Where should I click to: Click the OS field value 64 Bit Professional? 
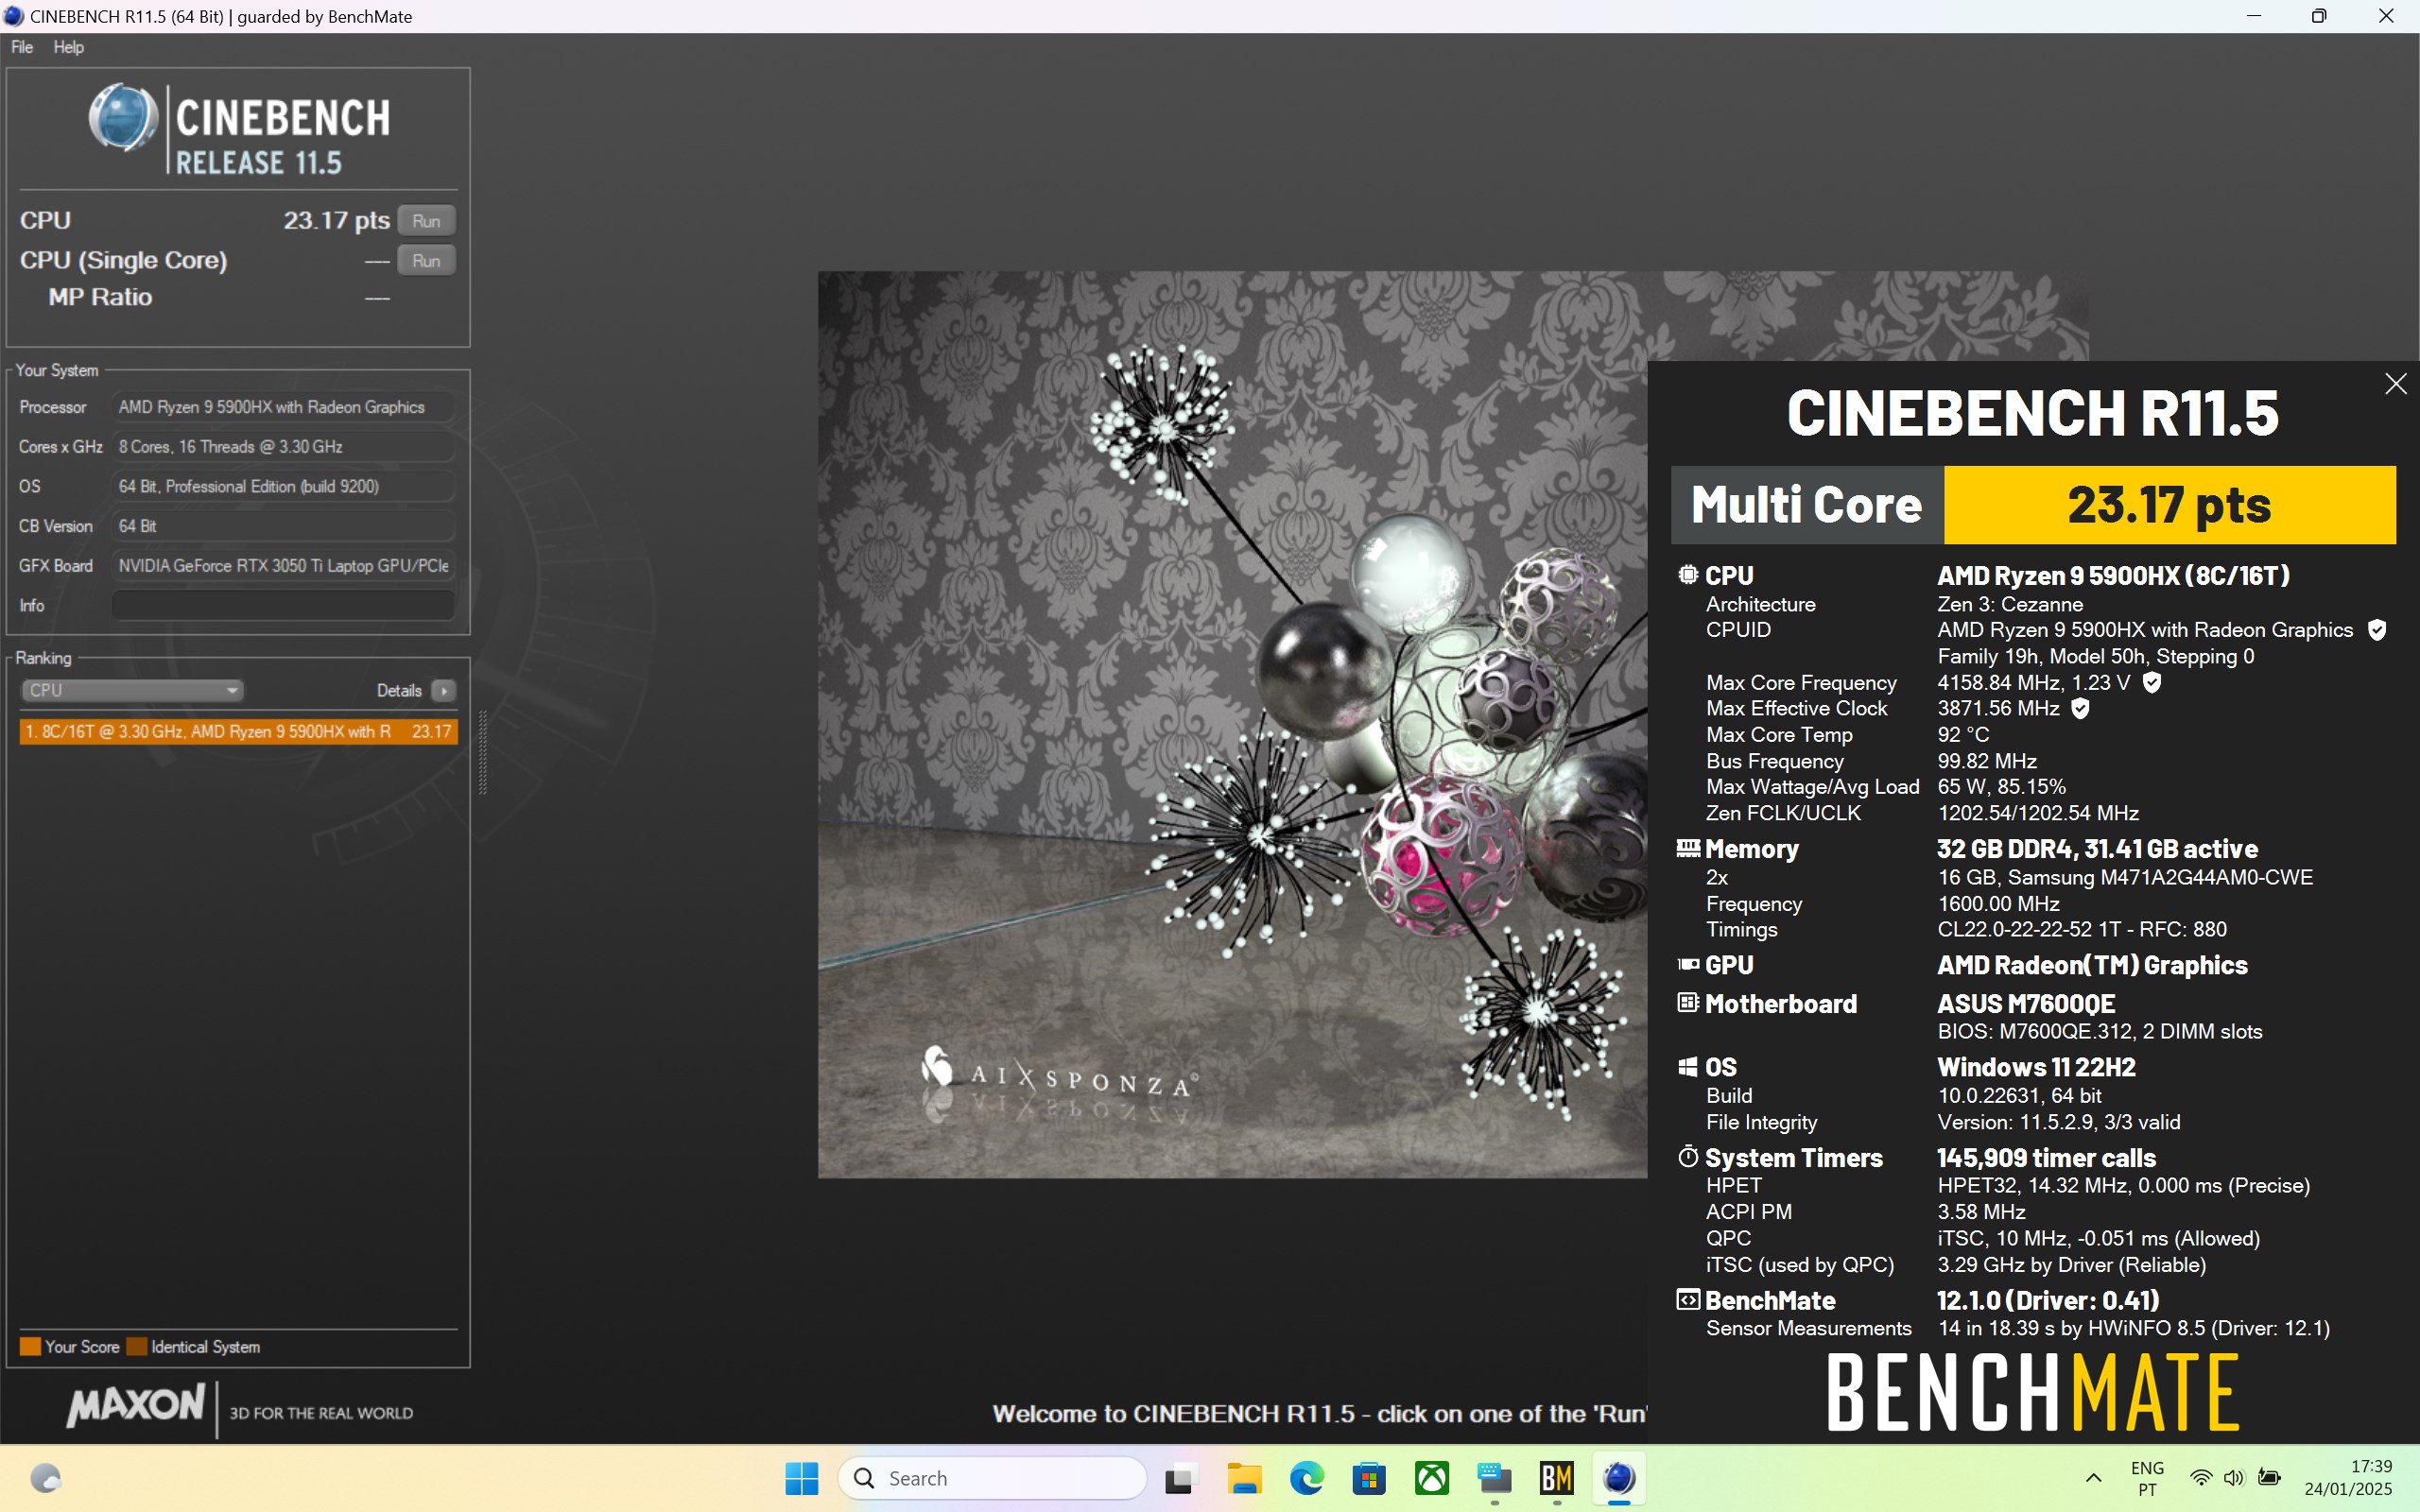(283, 486)
